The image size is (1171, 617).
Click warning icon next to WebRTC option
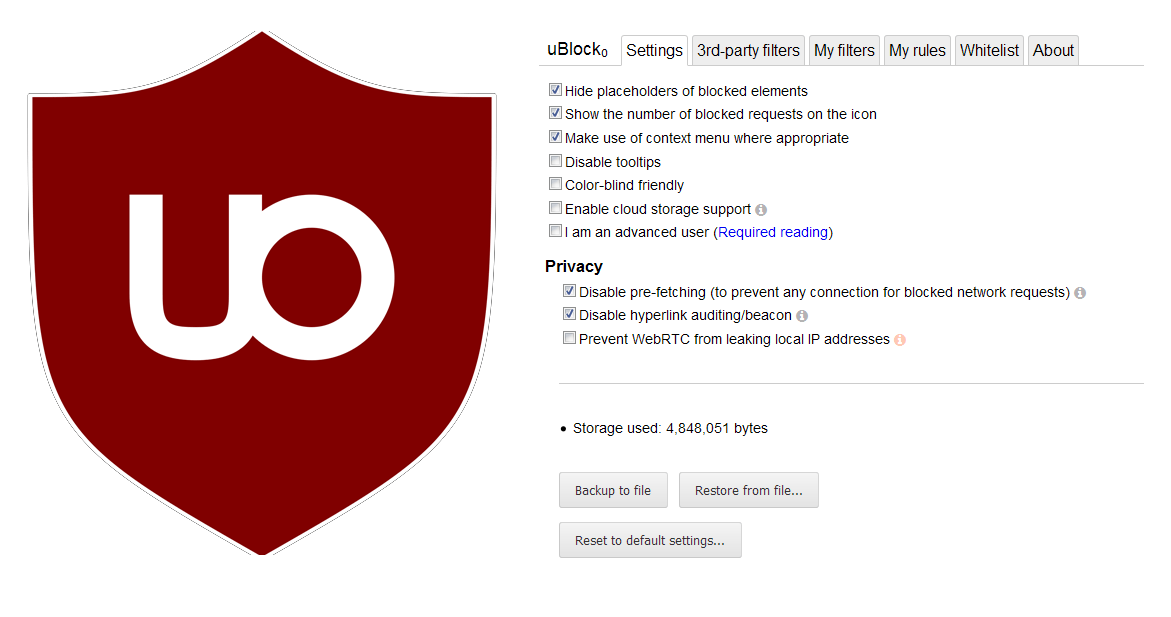pyautogui.click(x=899, y=338)
